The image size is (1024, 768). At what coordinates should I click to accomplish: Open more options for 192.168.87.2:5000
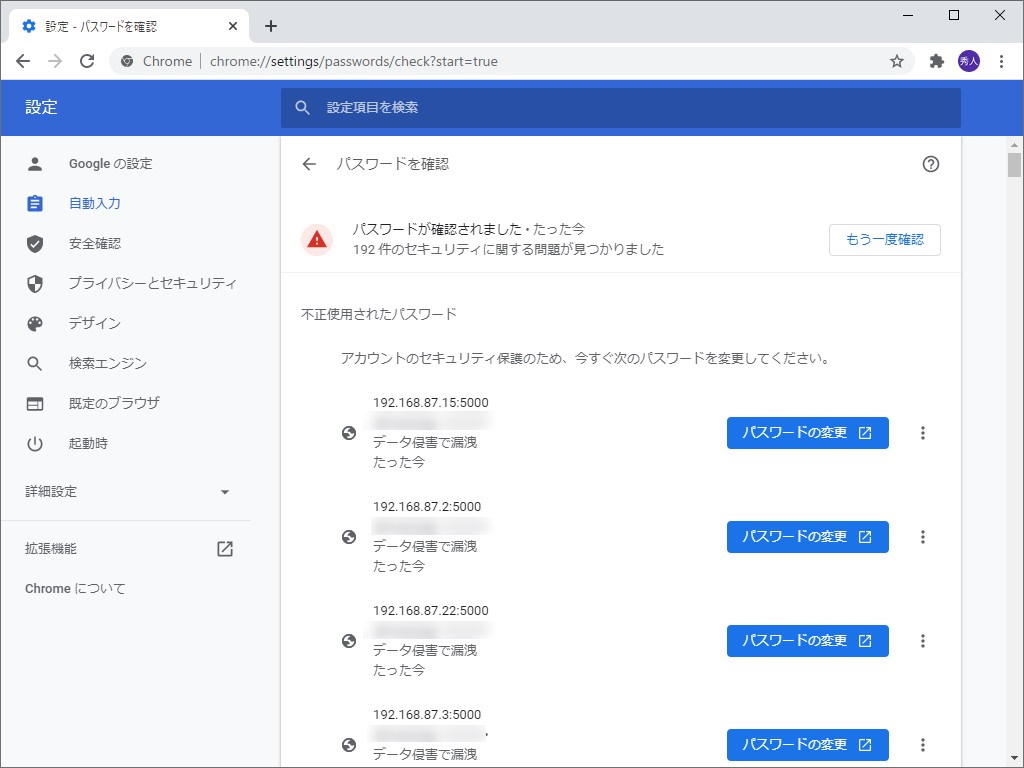(x=922, y=537)
